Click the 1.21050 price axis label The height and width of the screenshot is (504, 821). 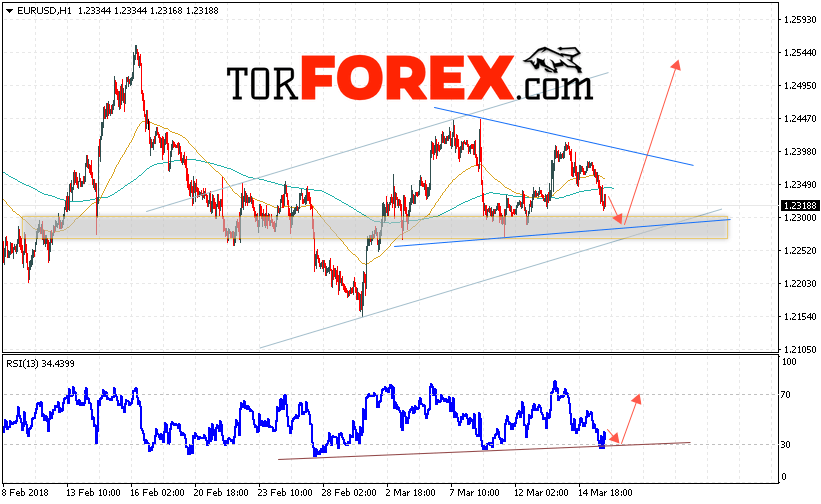click(800, 350)
